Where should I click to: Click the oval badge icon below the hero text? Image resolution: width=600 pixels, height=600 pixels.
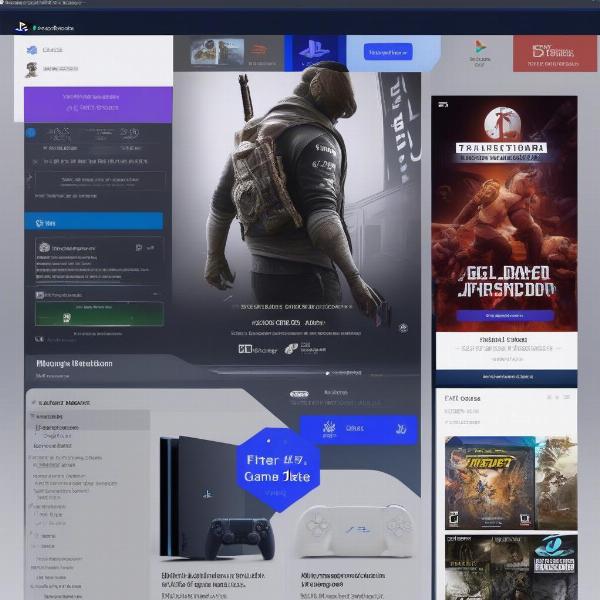click(x=291, y=349)
